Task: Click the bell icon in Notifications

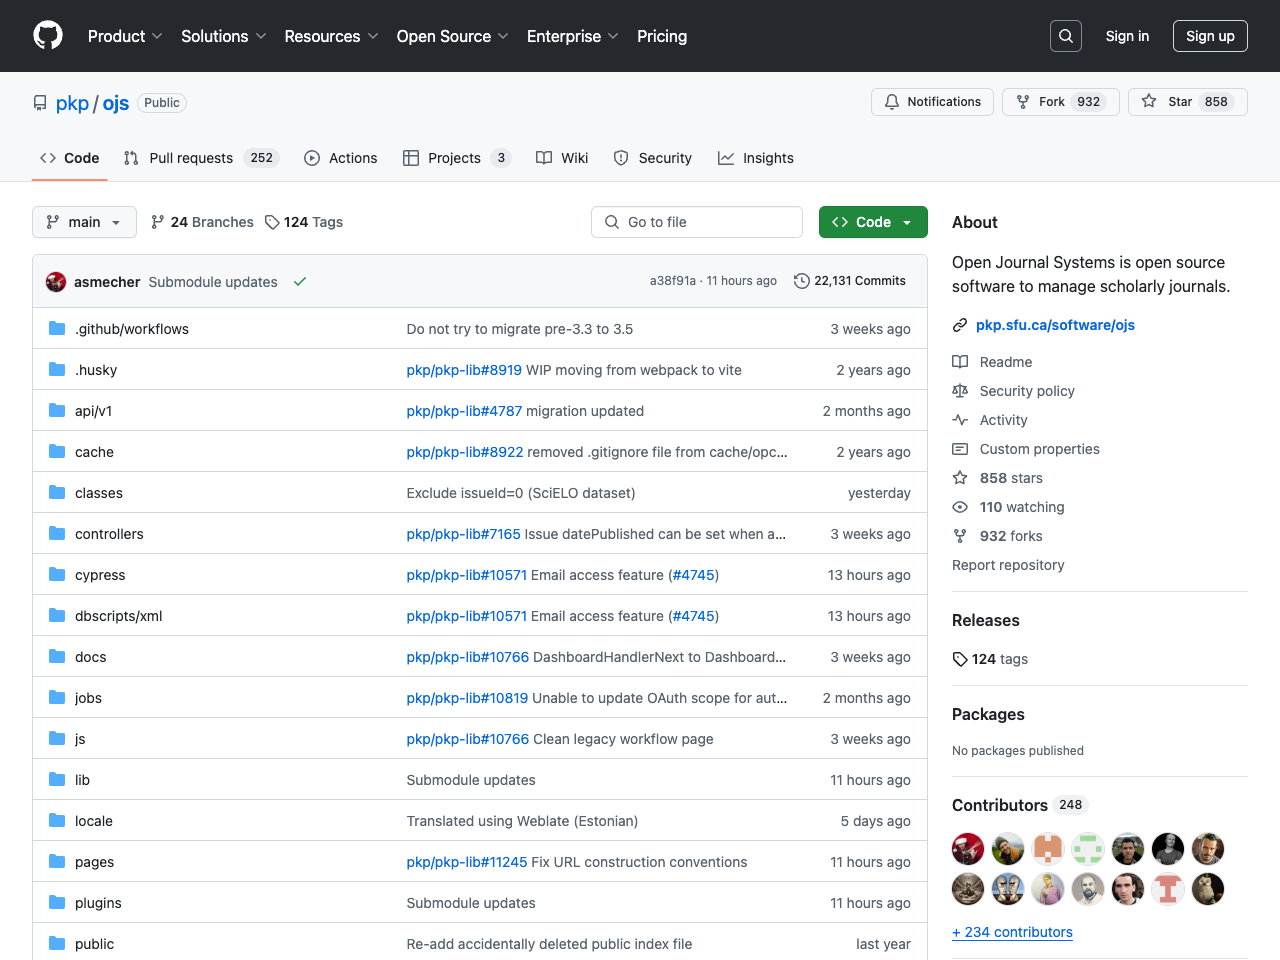Action: point(892,102)
